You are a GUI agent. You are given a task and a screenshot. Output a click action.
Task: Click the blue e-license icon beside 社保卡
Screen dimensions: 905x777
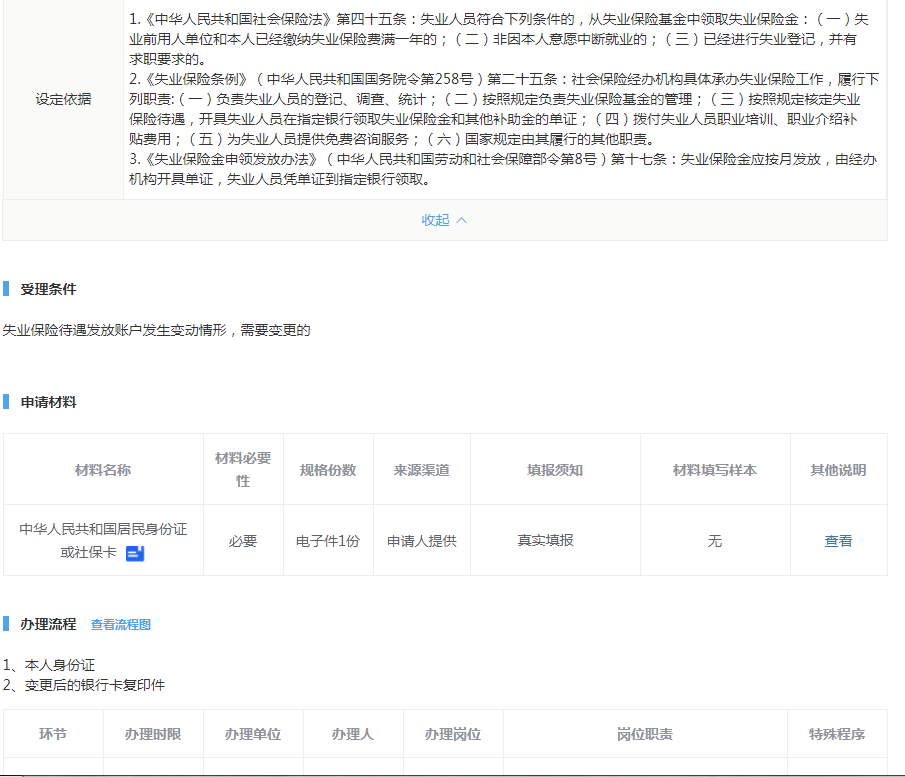135,553
